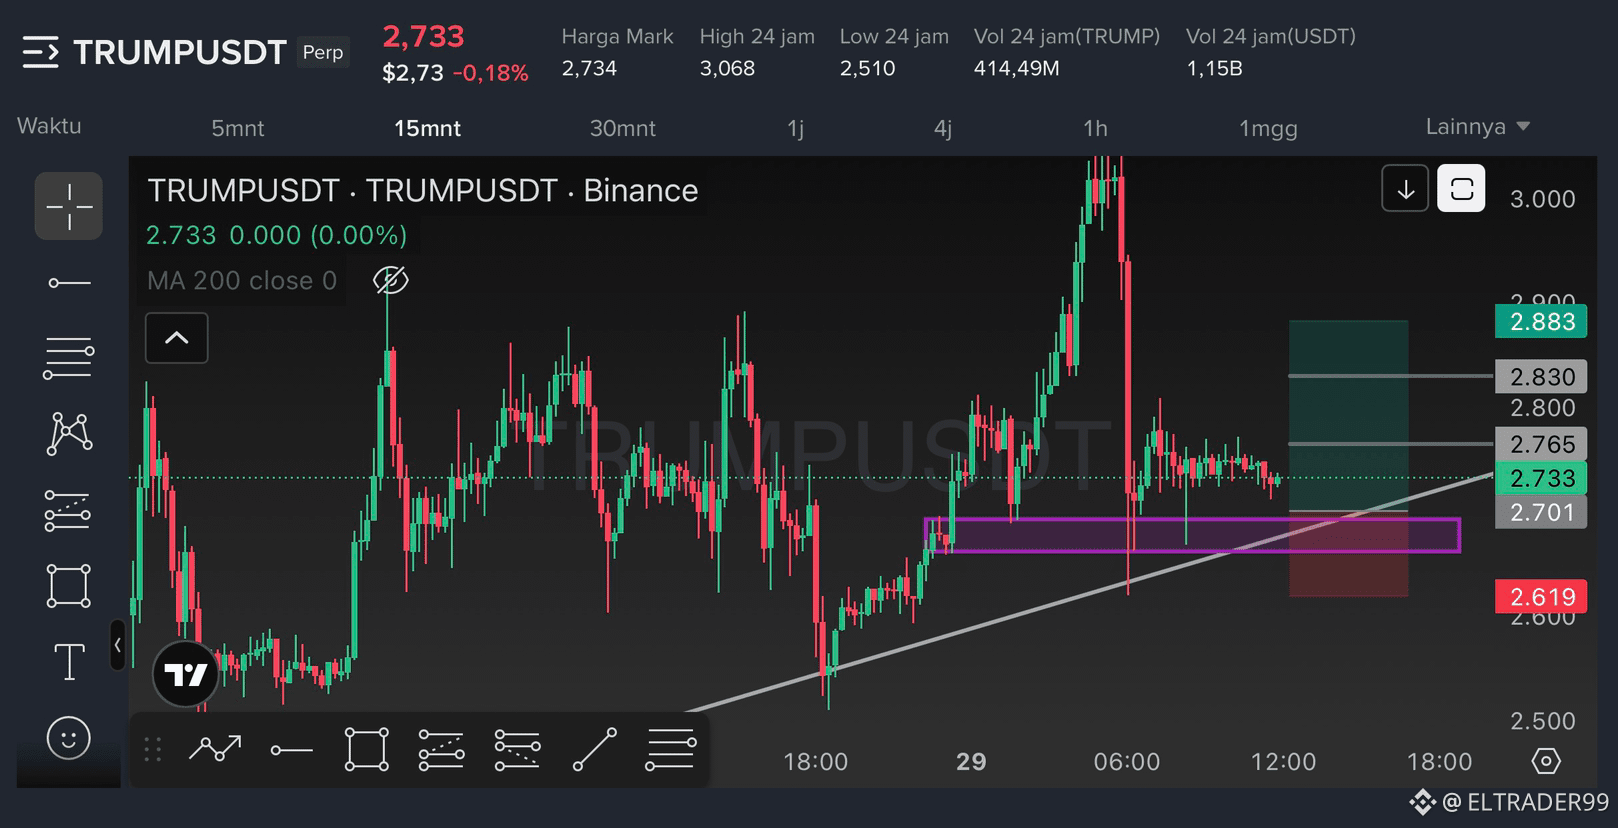Toggle fullscreen chart view button

point(1461,189)
